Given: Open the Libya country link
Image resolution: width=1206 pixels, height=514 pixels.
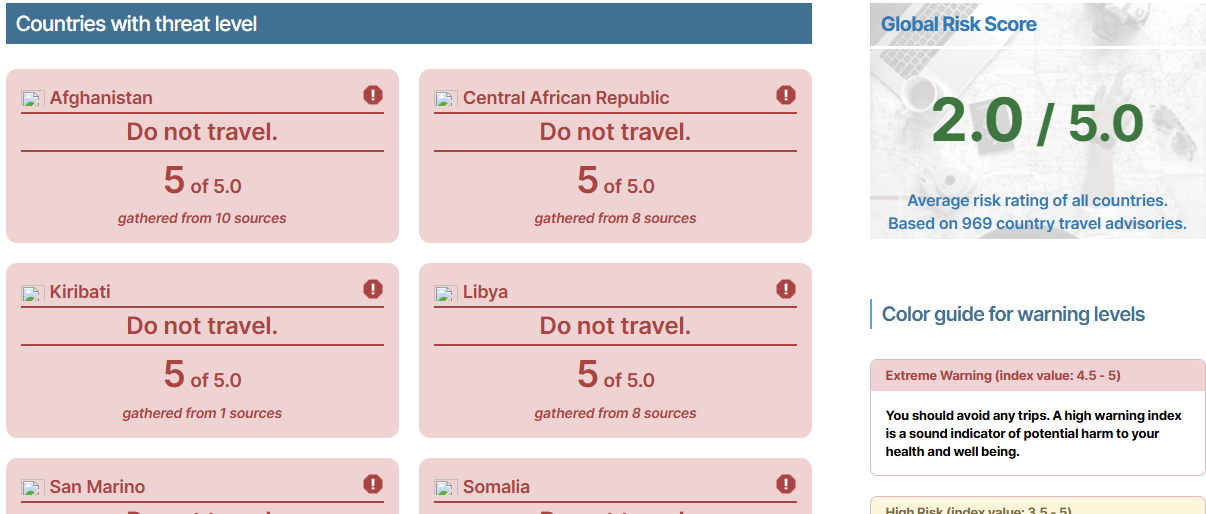Looking at the screenshot, I should coord(485,292).
